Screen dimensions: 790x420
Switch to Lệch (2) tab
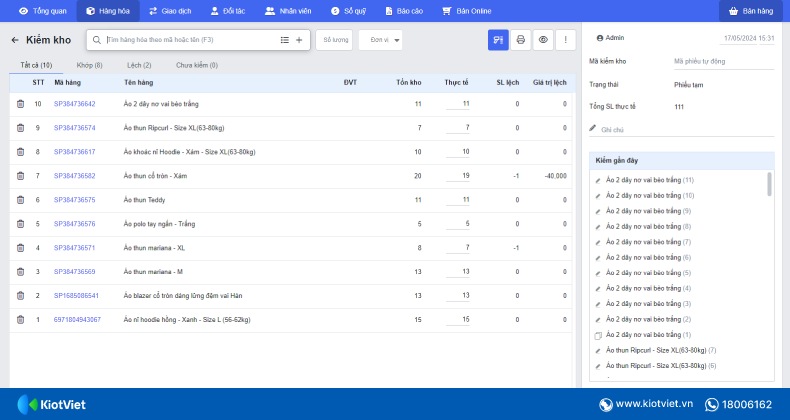click(x=139, y=65)
